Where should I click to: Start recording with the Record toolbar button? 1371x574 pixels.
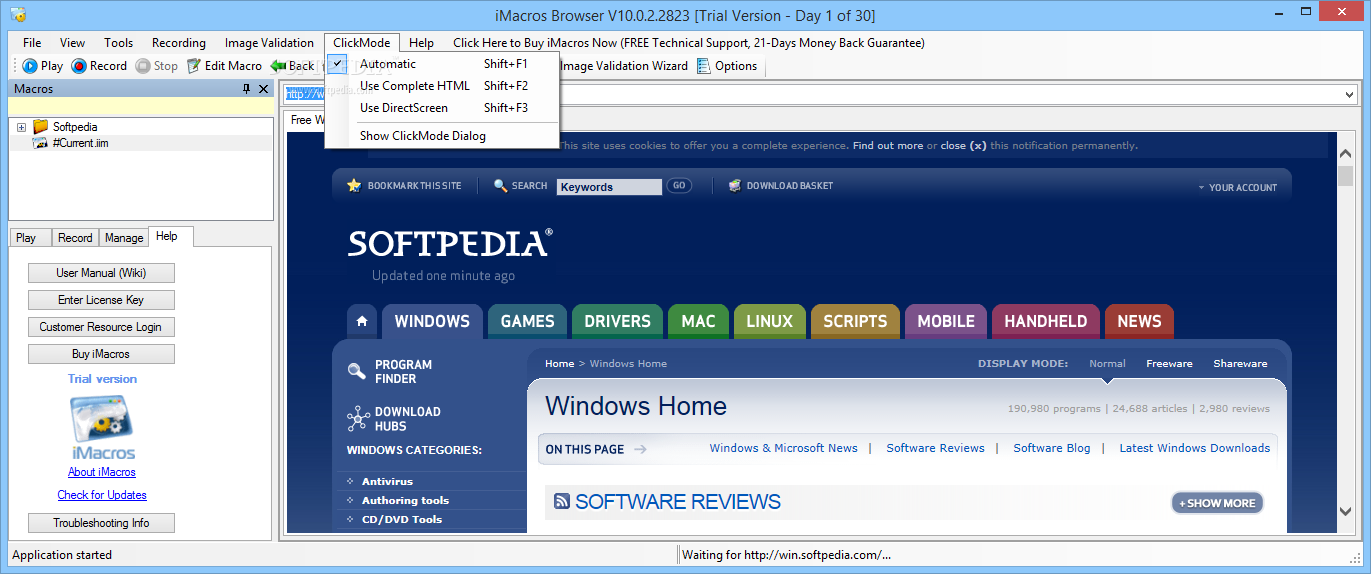pos(99,66)
